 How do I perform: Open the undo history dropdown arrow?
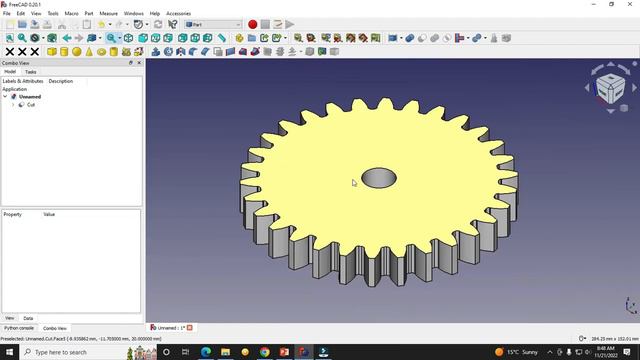110,24
